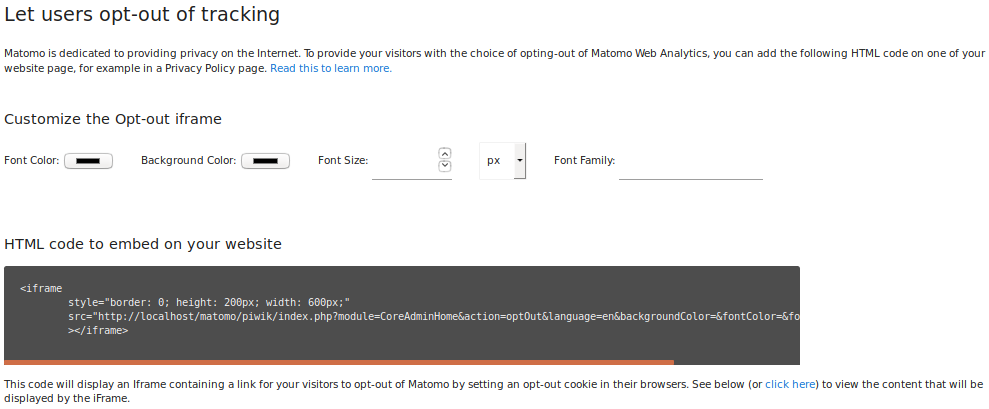The image size is (989, 409).
Task: Open the Font Color picker swatch
Action: point(88,161)
